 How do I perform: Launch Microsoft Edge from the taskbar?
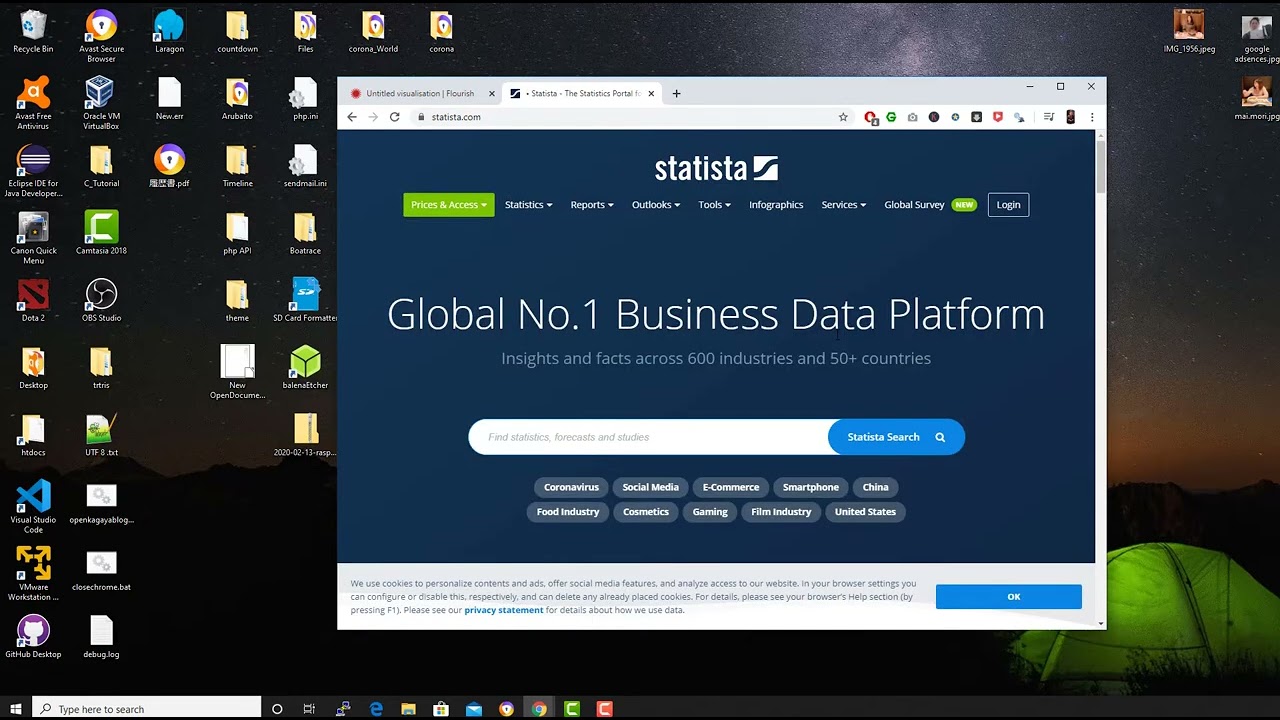click(x=376, y=709)
